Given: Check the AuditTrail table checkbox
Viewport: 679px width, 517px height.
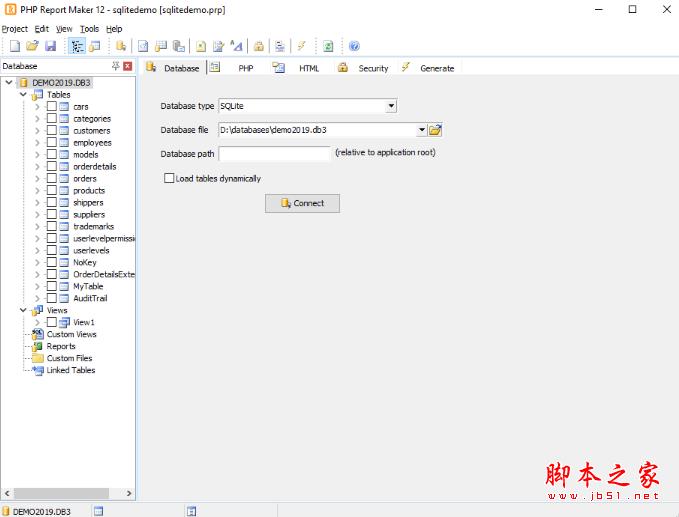Looking at the screenshot, I should 52,298.
